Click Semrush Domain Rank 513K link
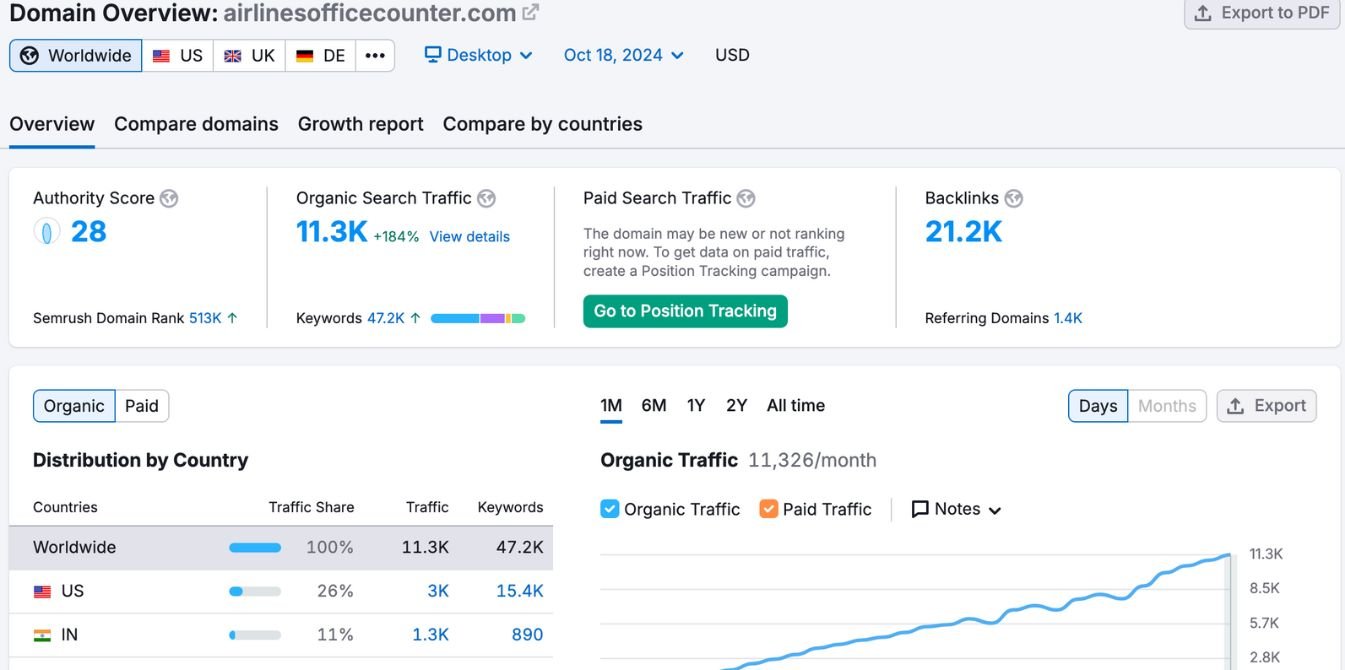This screenshot has height=670, width=1345. (205, 318)
